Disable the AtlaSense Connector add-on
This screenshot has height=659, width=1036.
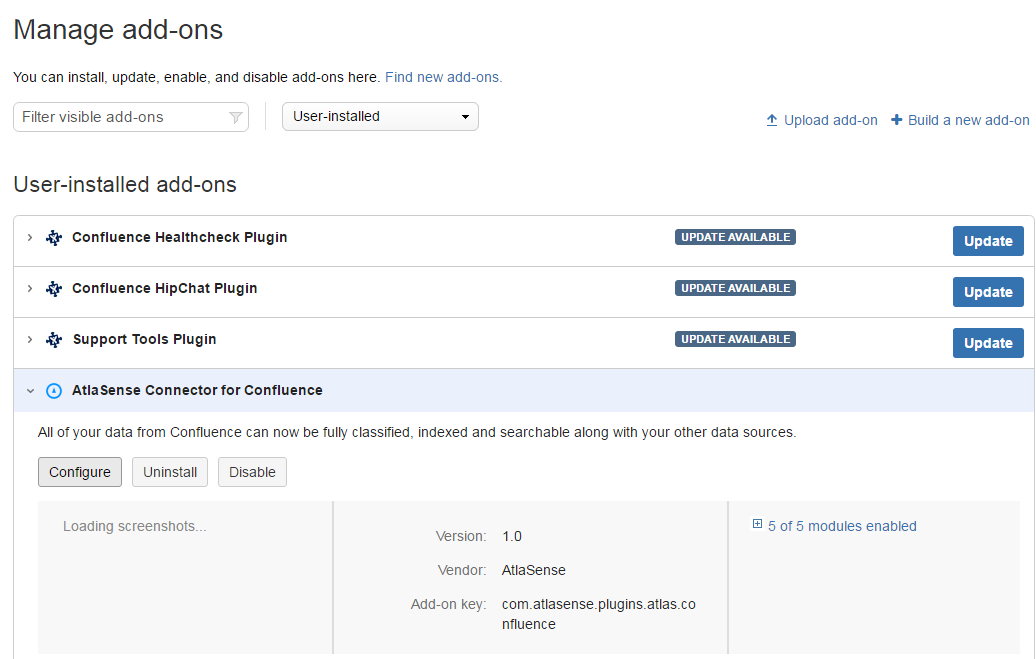252,472
